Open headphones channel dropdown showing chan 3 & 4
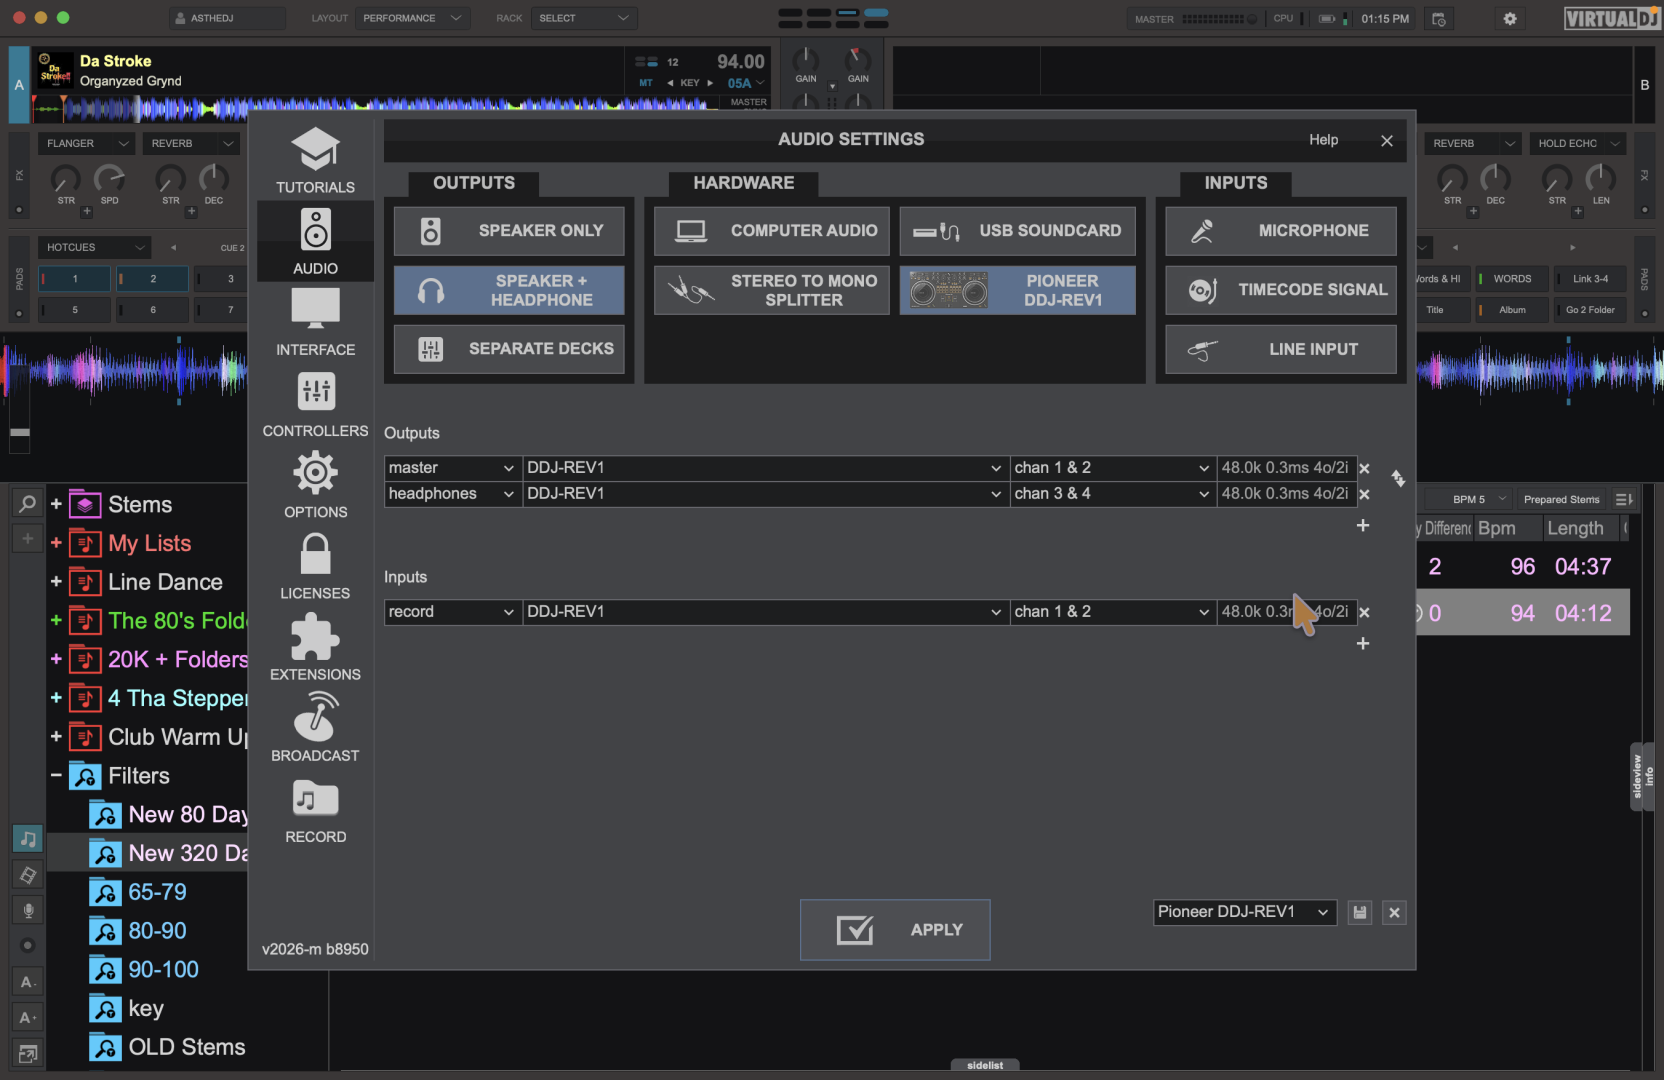This screenshot has width=1664, height=1080. 1111,494
